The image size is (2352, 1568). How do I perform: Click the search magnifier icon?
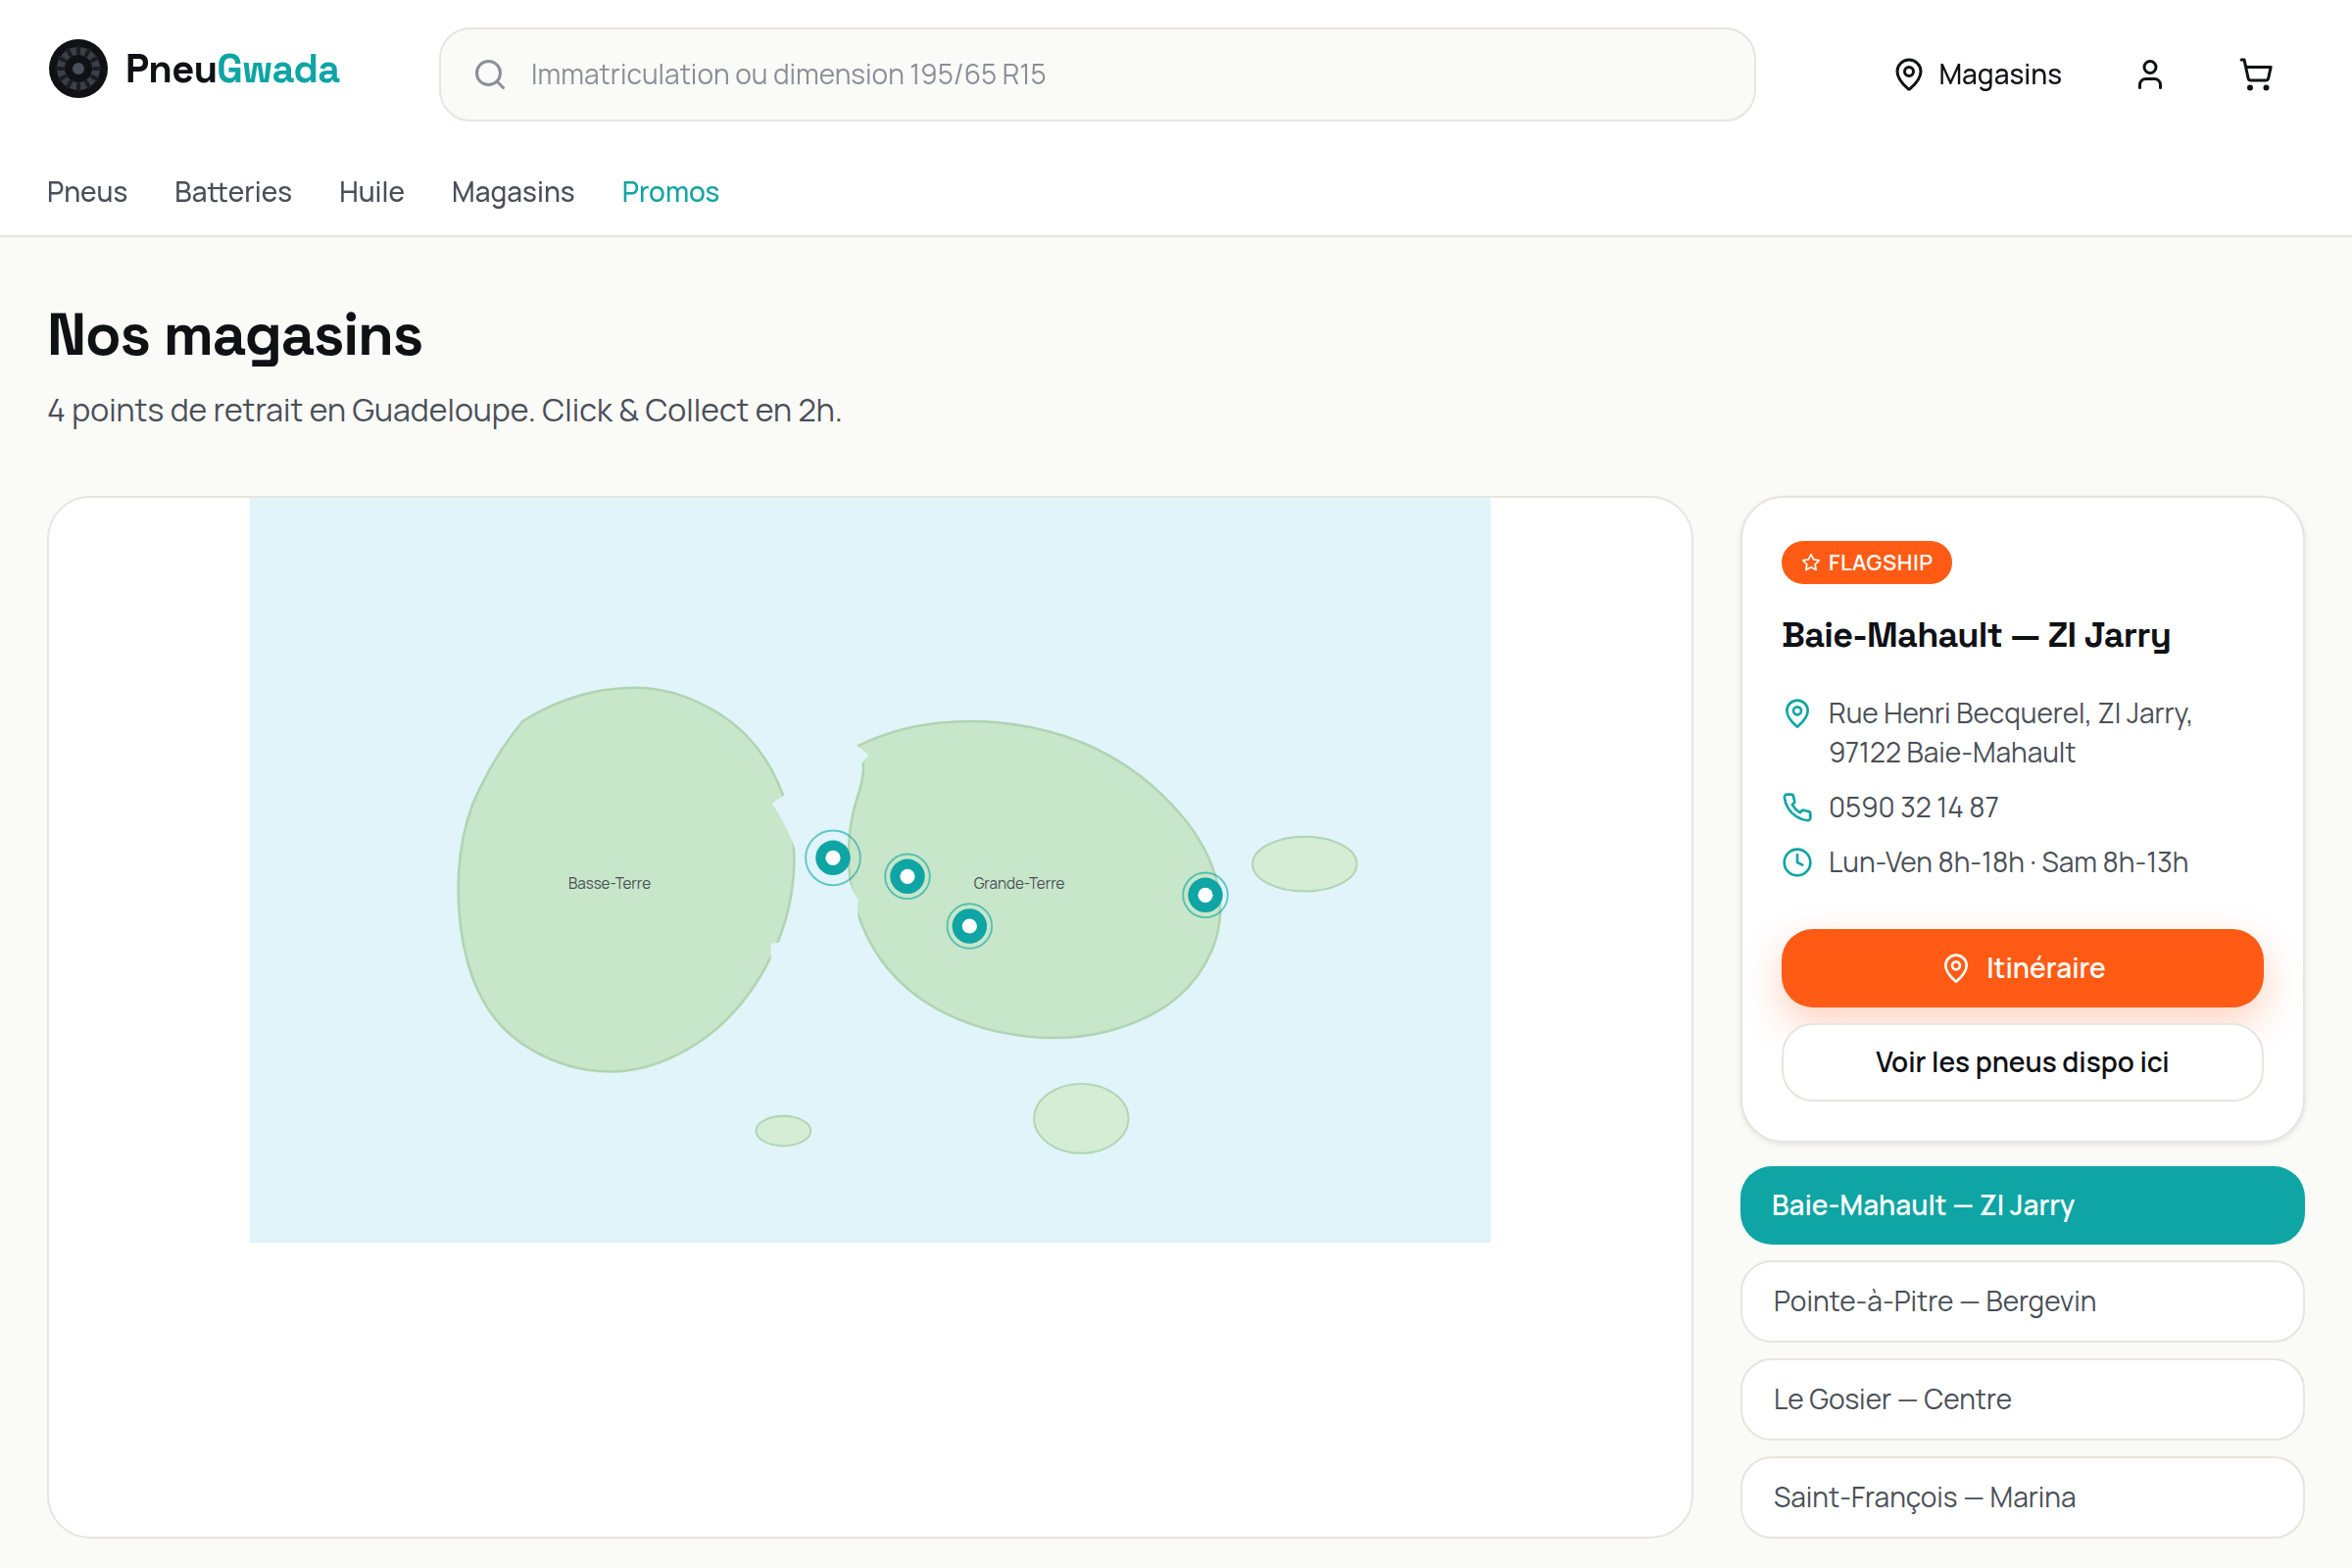coord(489,74)
